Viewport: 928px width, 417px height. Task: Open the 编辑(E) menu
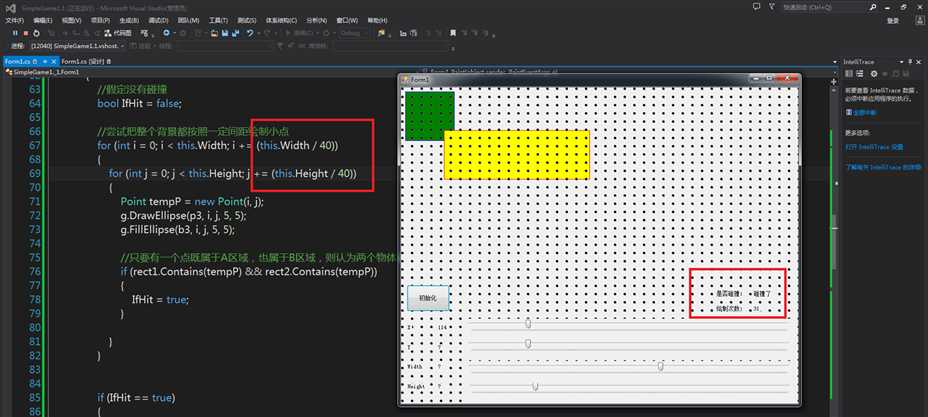[x=43, y=20]
